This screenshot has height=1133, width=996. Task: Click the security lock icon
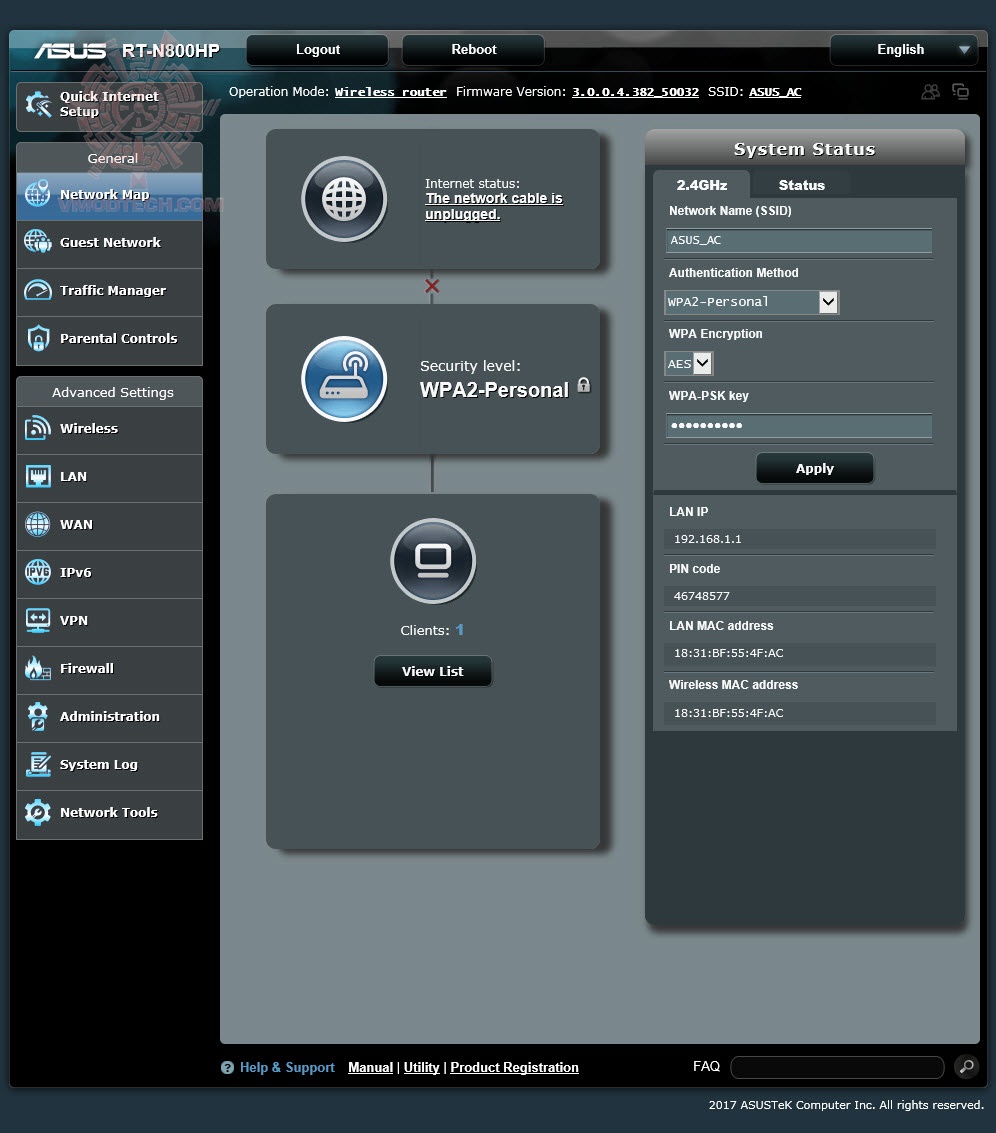coord(584,385)
